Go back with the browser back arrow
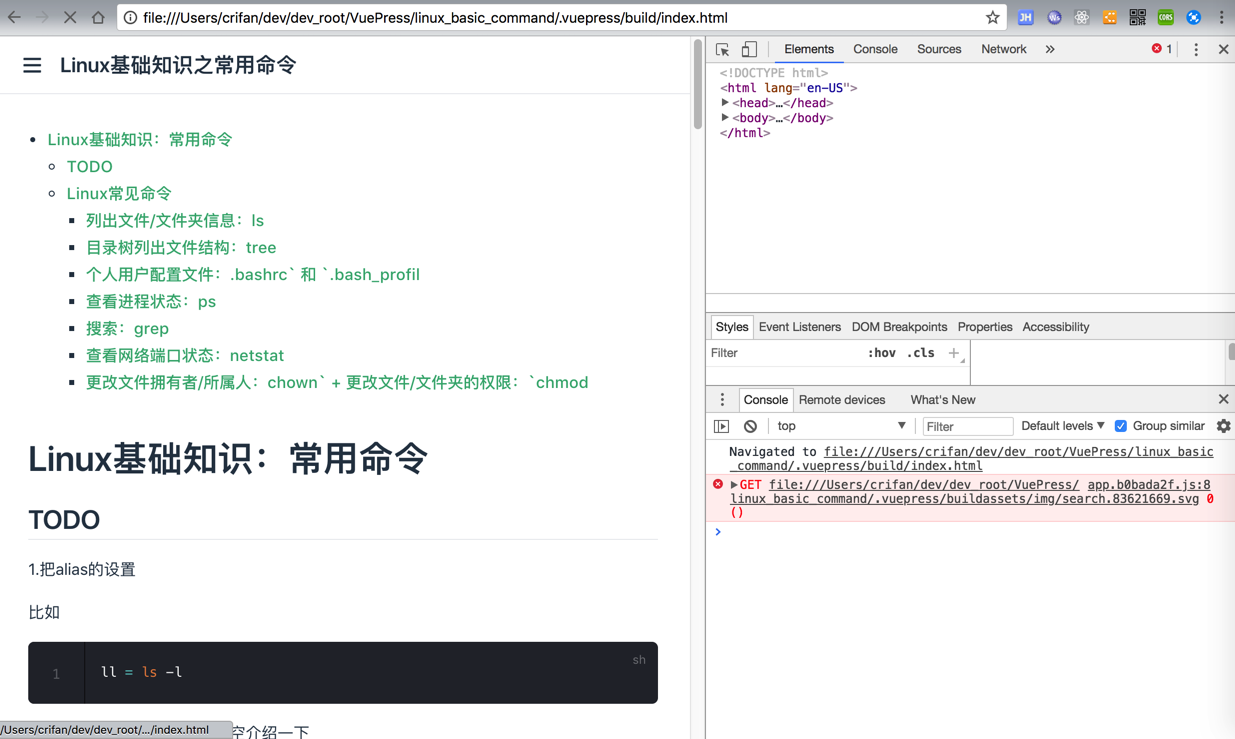Screen dimensions: 1235x739 click(x=14, y=17)
